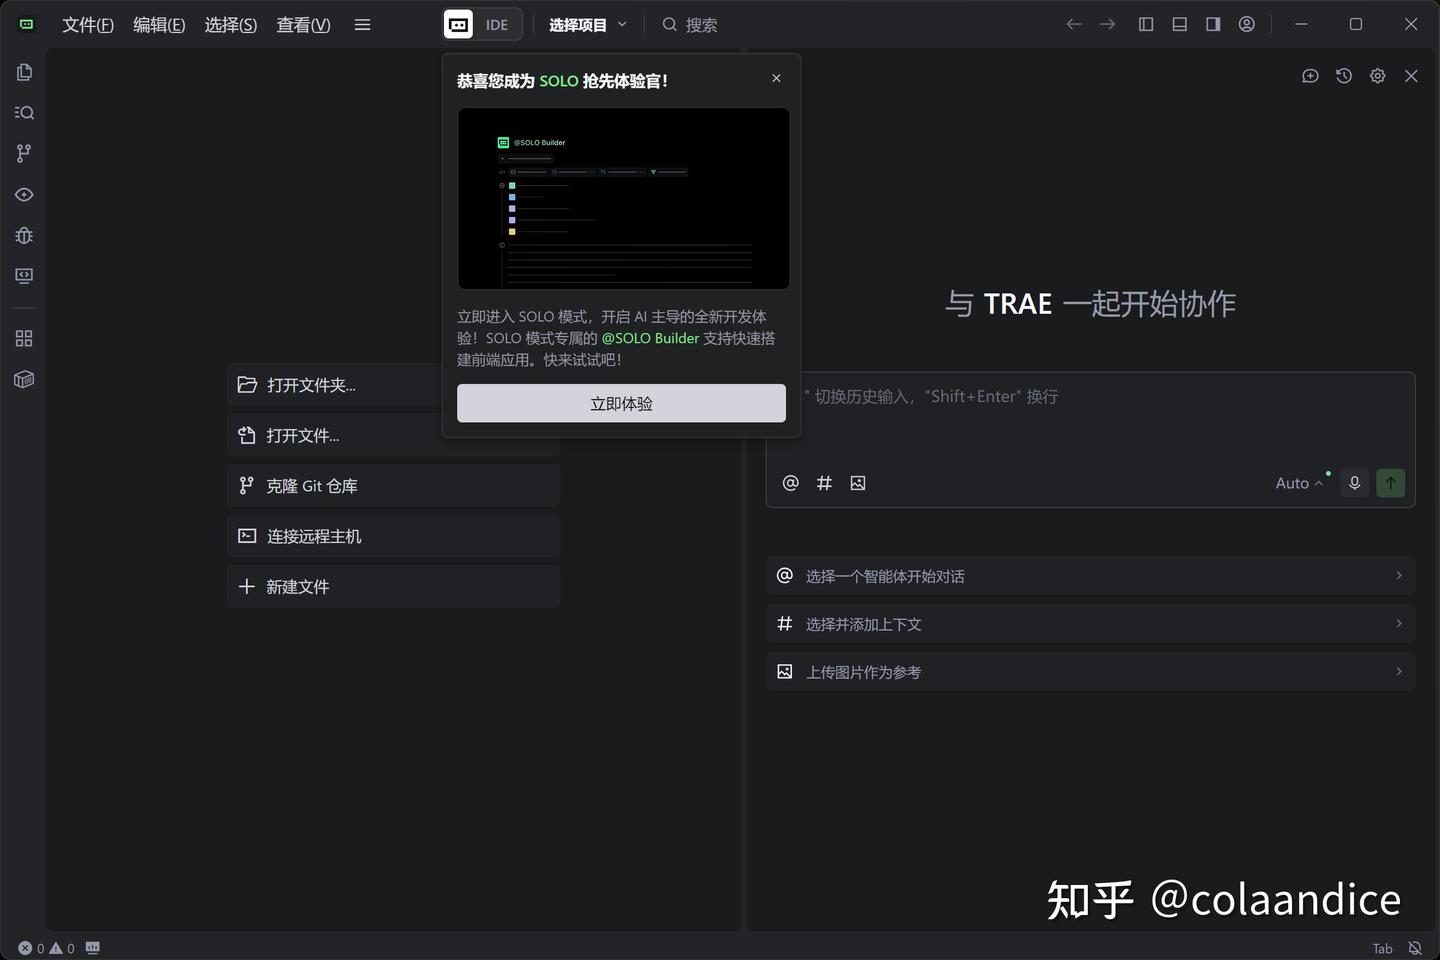1440x960 pixels.
Task: Activate the microphone voice input
Action: click(x=1354, y=482)
